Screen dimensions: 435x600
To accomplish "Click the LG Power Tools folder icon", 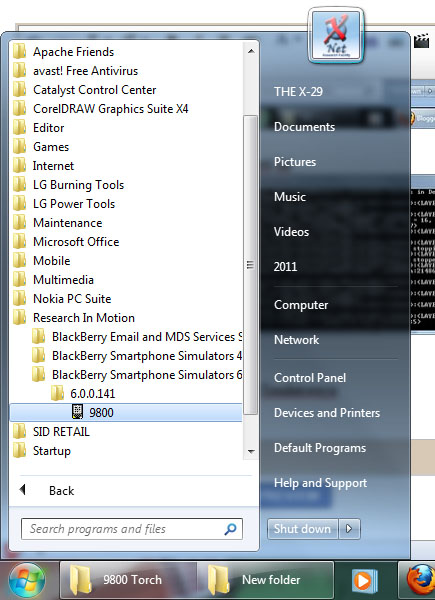I will [x=20, y=204].
